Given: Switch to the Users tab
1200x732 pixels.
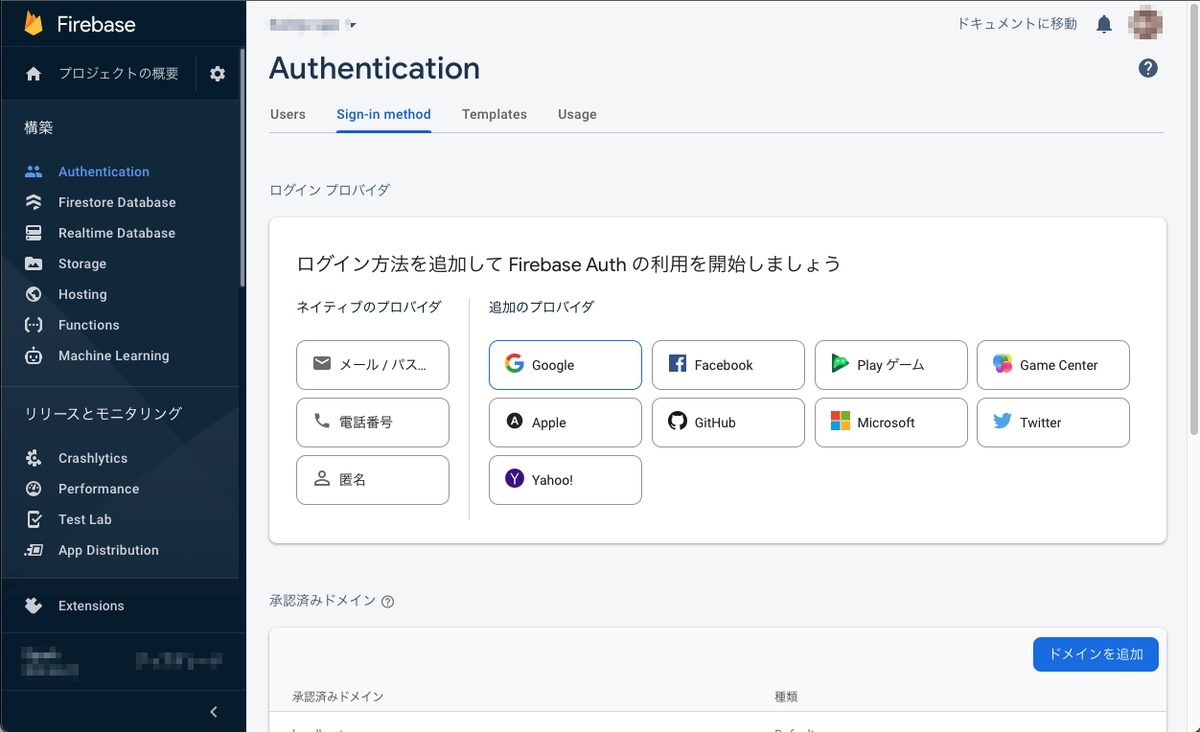Looking at the screenshot, I should coord(288,114).
